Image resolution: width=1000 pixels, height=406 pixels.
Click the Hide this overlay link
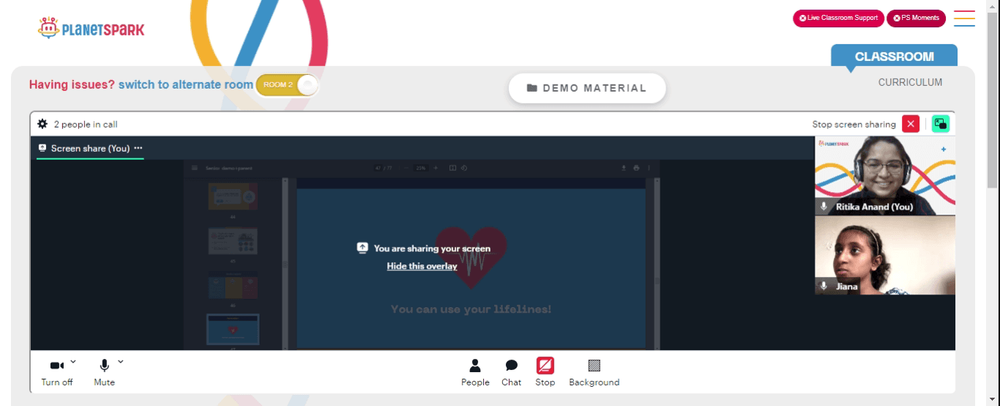pyautogui.click(x=422, y=266)
